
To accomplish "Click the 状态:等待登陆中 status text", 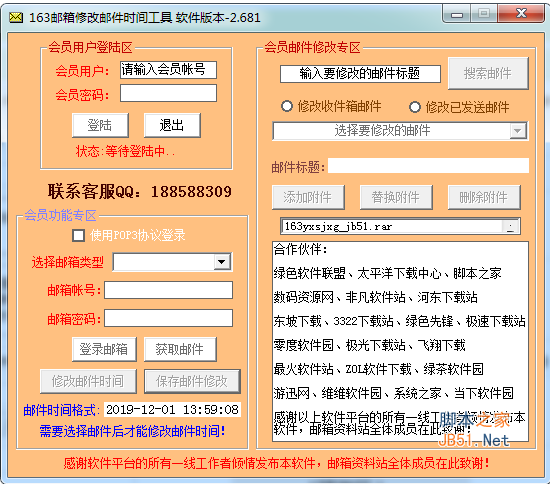I will pyautogui.click(x=125, y=151).
